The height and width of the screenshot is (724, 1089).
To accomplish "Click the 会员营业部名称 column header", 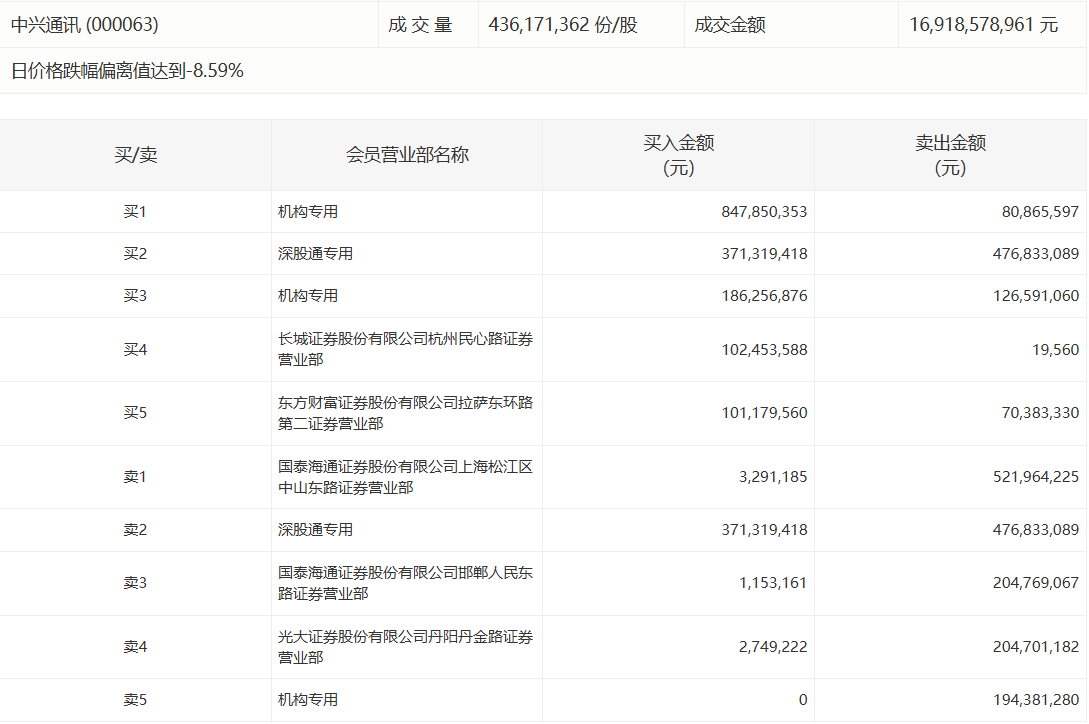I will tap(407, 155).
